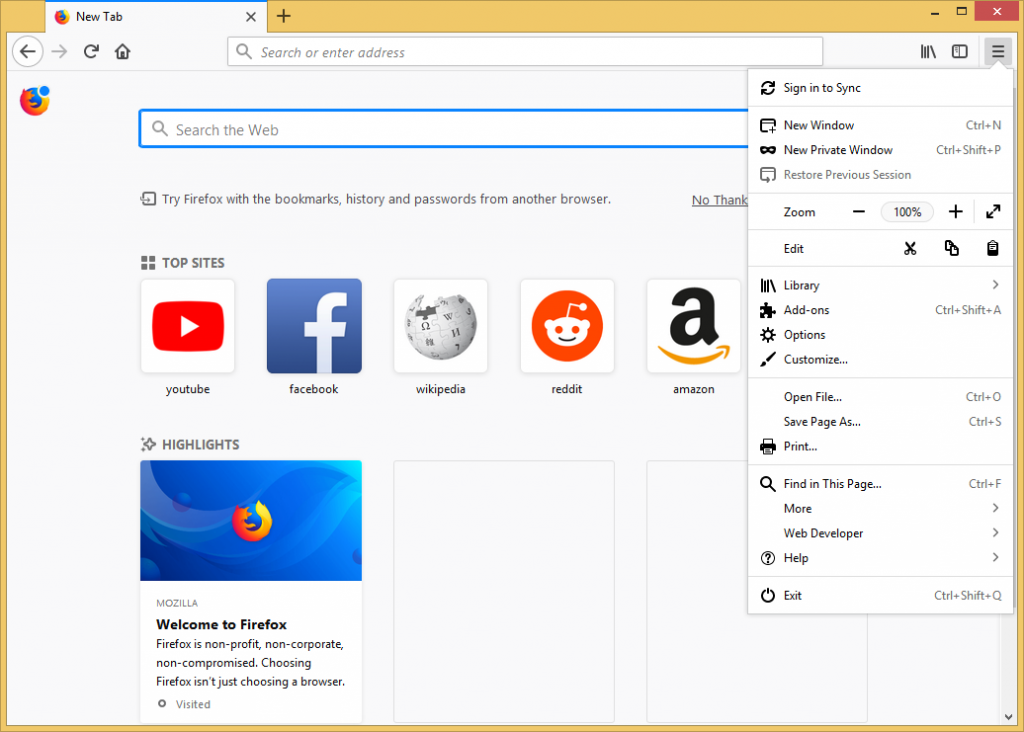Screen dimensions: 1024x732
Task: Reload the current page
Action: (91, 52)
